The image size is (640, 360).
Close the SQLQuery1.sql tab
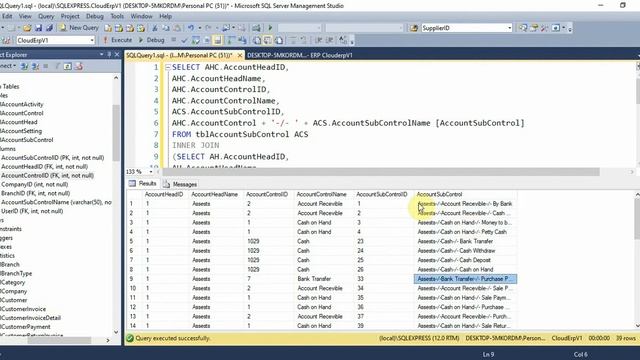click(240, 55)
